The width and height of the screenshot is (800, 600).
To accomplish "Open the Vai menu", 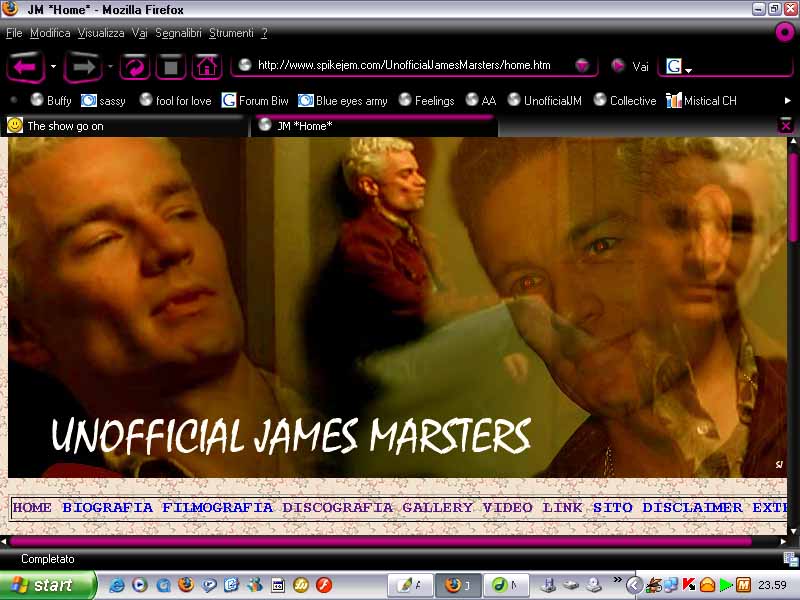I will (x=139, y=33).
